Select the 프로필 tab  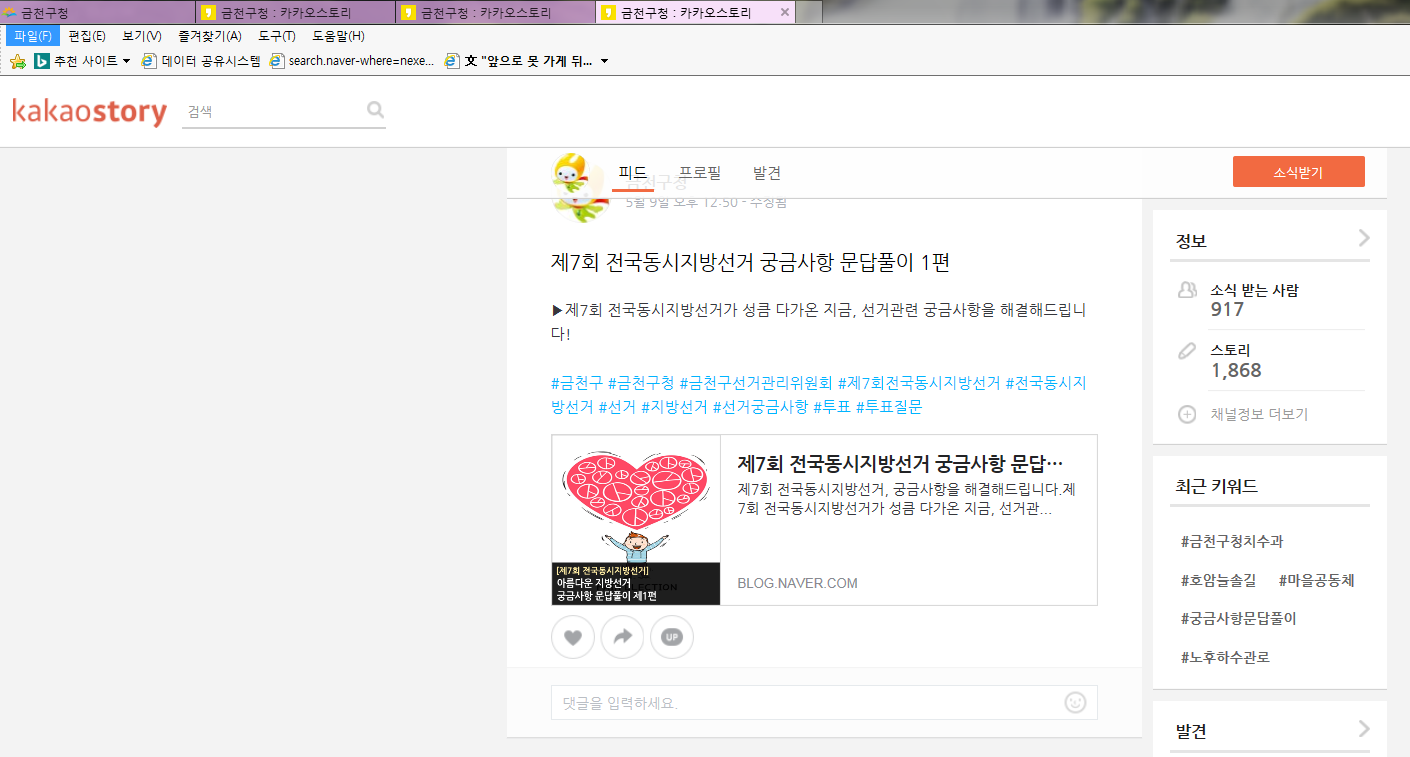tap(700, 172)
